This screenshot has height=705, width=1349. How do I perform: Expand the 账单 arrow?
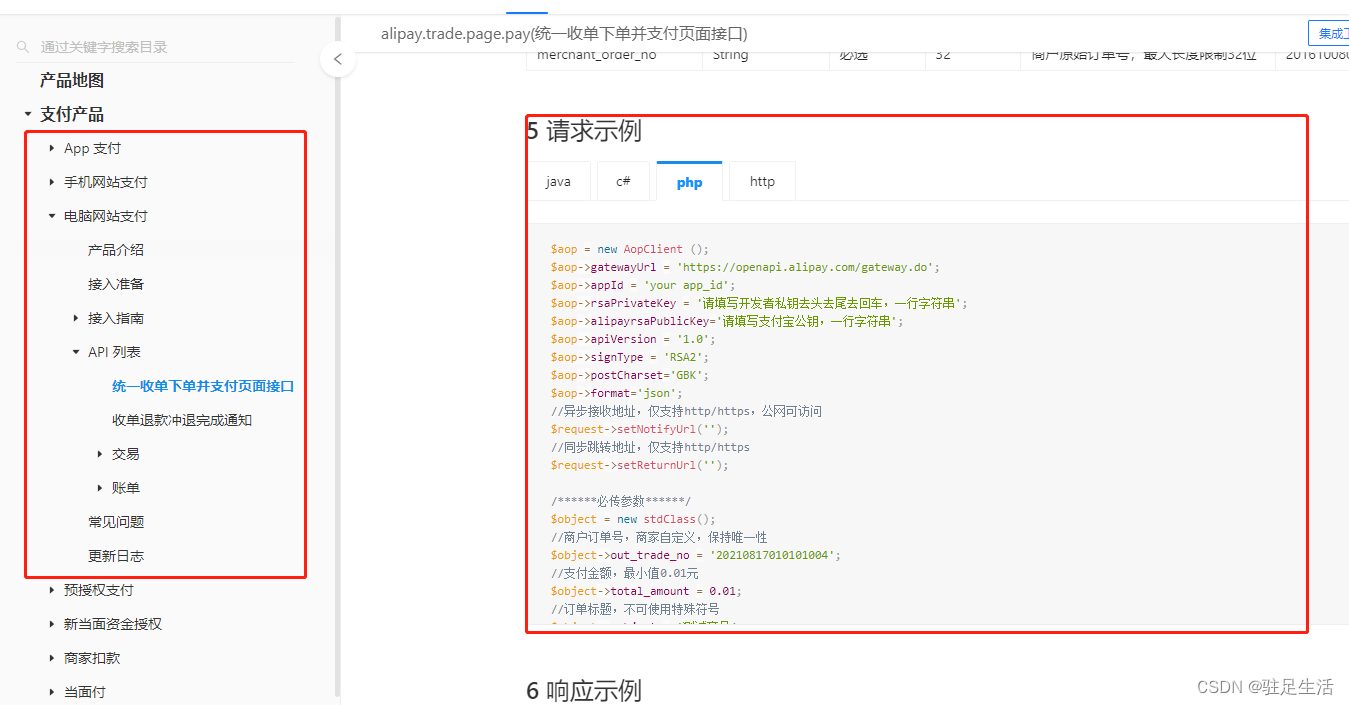point(100,488)
